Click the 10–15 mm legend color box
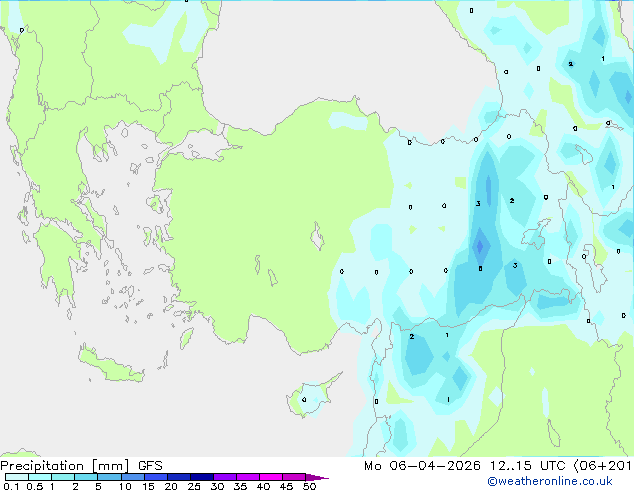Image resolution: width=634 pixels, height=490 pixels. [x=132, y=477]
